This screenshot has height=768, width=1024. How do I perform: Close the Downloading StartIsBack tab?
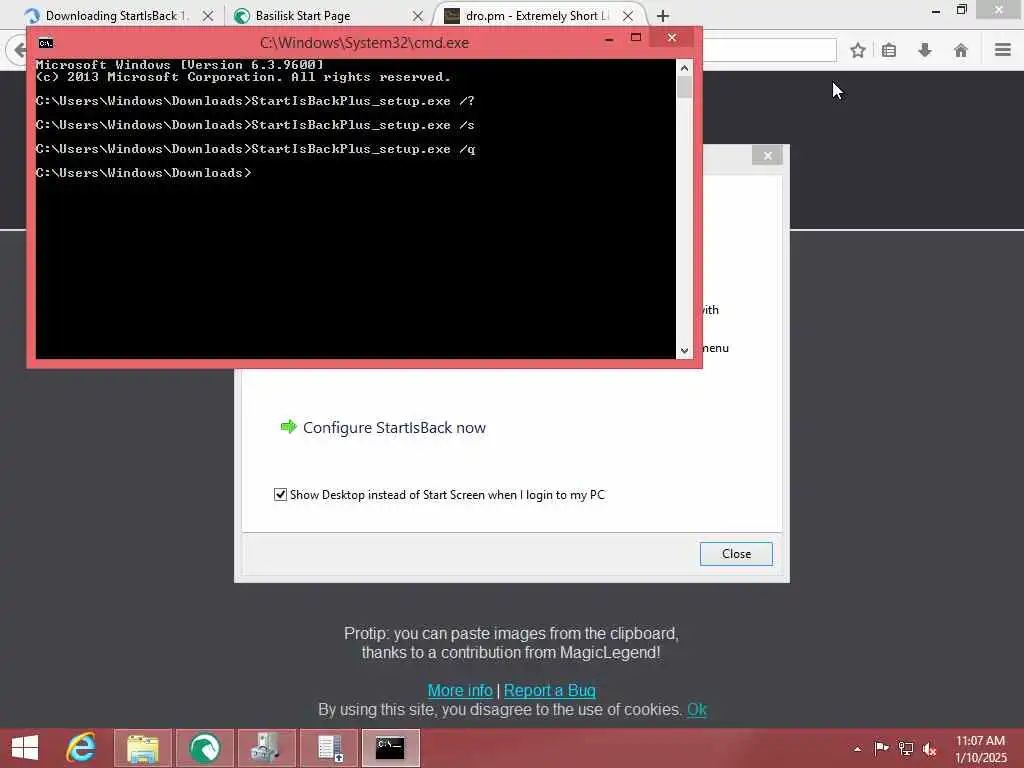click(x=208, y=16)
